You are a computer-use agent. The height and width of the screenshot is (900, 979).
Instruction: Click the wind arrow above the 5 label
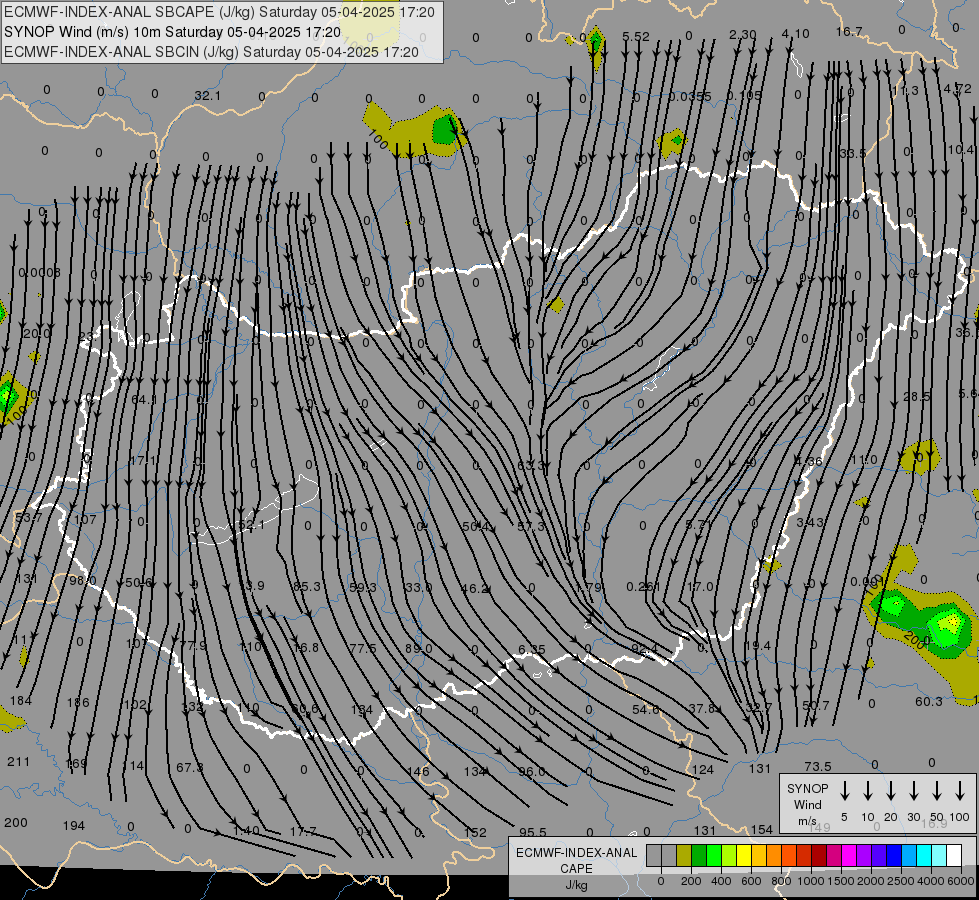click(x=844, y=791)
